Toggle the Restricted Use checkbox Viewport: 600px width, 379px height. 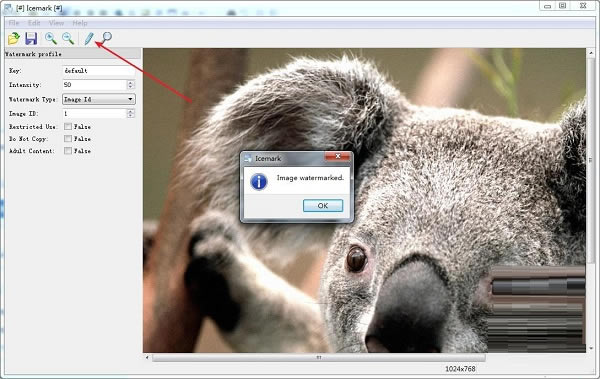pos(68,126)
